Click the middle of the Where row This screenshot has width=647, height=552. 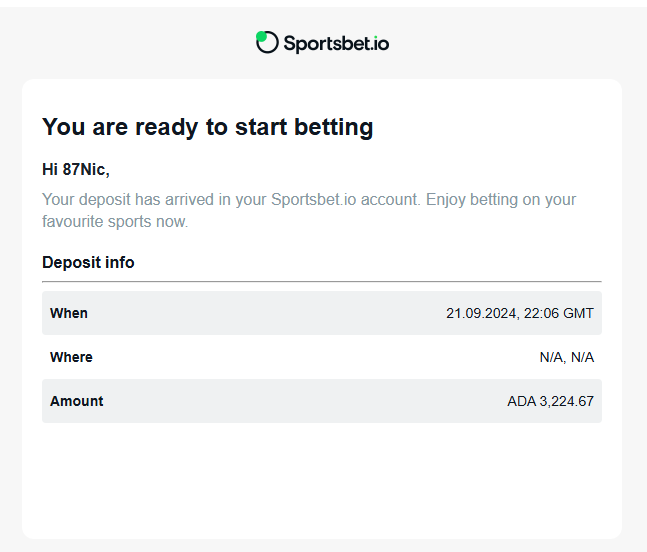tap(321, 357)
